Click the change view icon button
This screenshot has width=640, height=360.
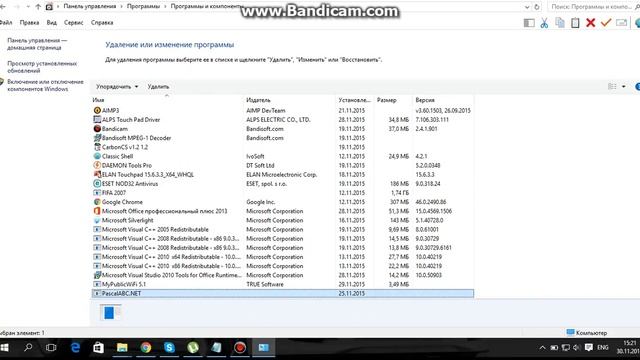(x=612, y=87)
